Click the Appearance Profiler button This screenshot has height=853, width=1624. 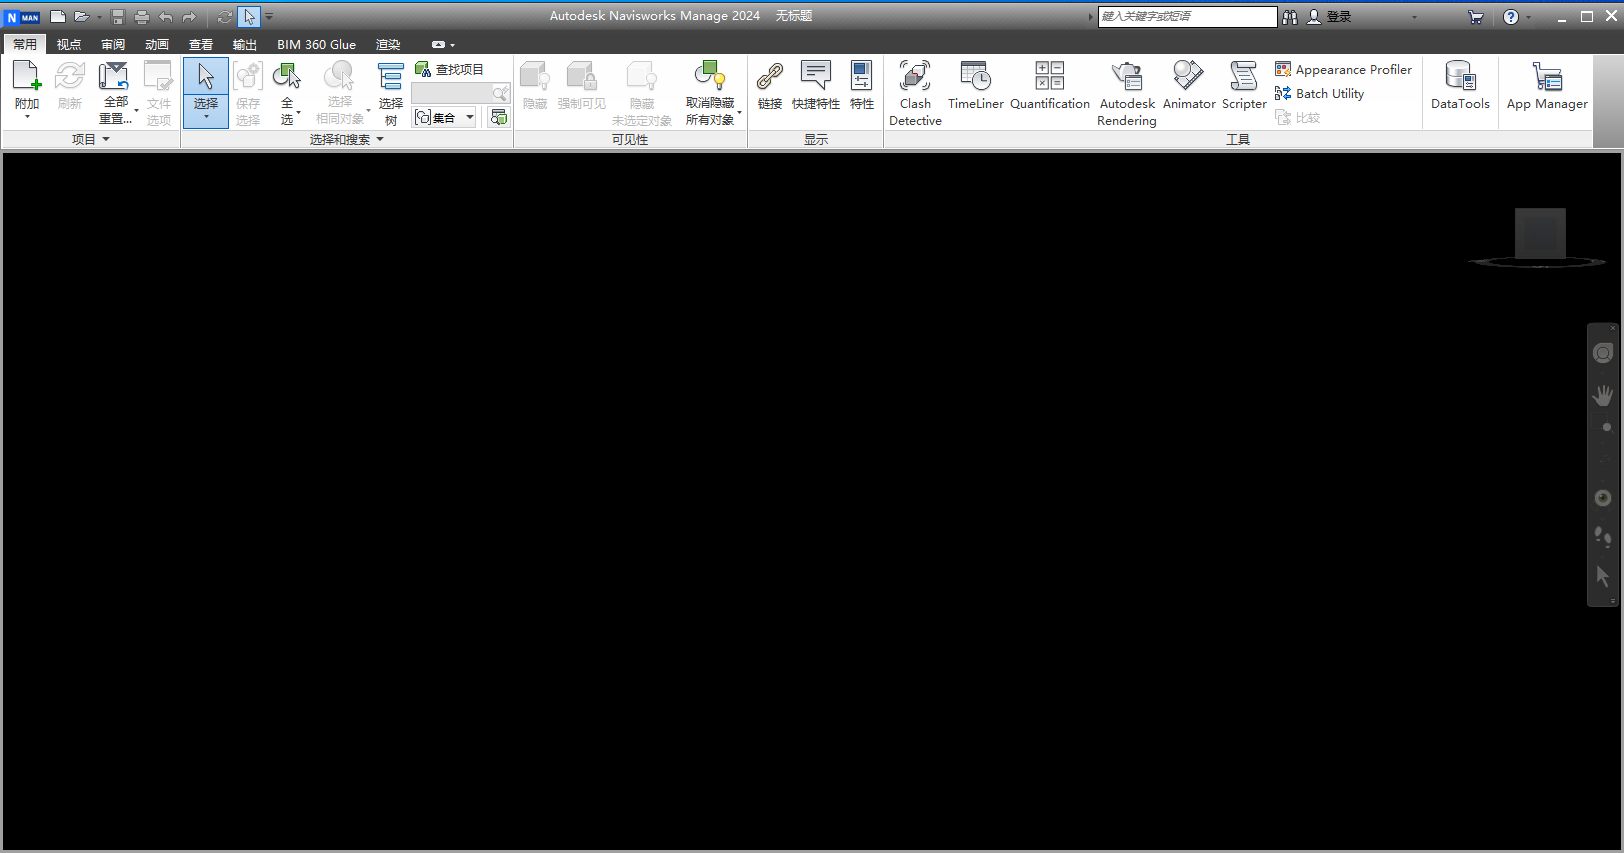pos(1343,69)
